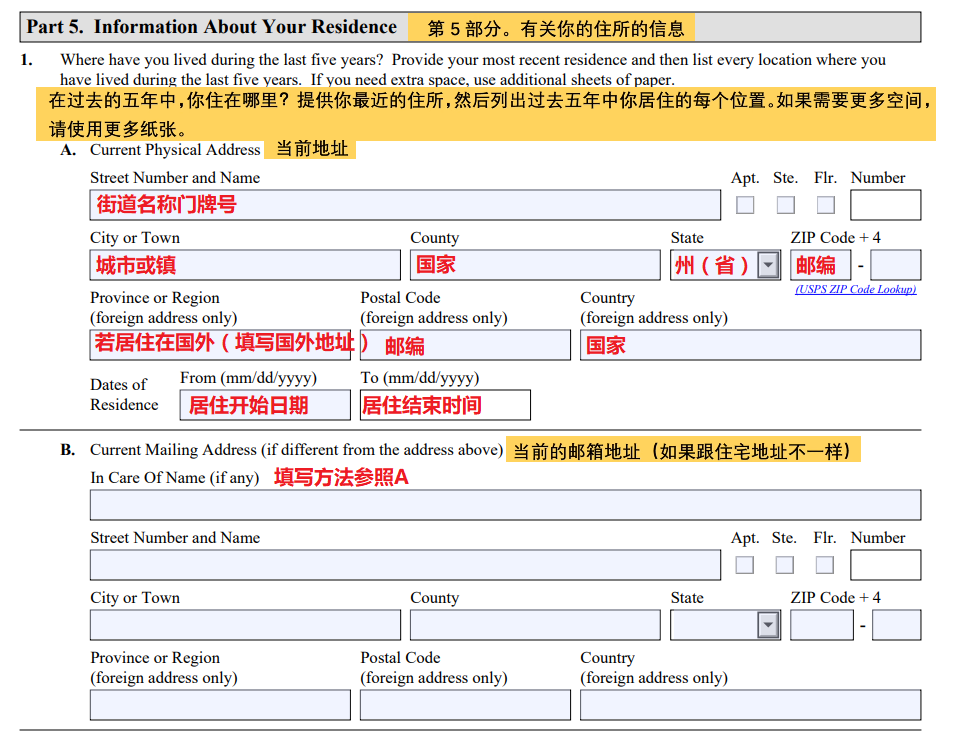This screenshot has height=737, width=963.
Task: Click the unit Number field of physical address
Action: tap(885, 205)
